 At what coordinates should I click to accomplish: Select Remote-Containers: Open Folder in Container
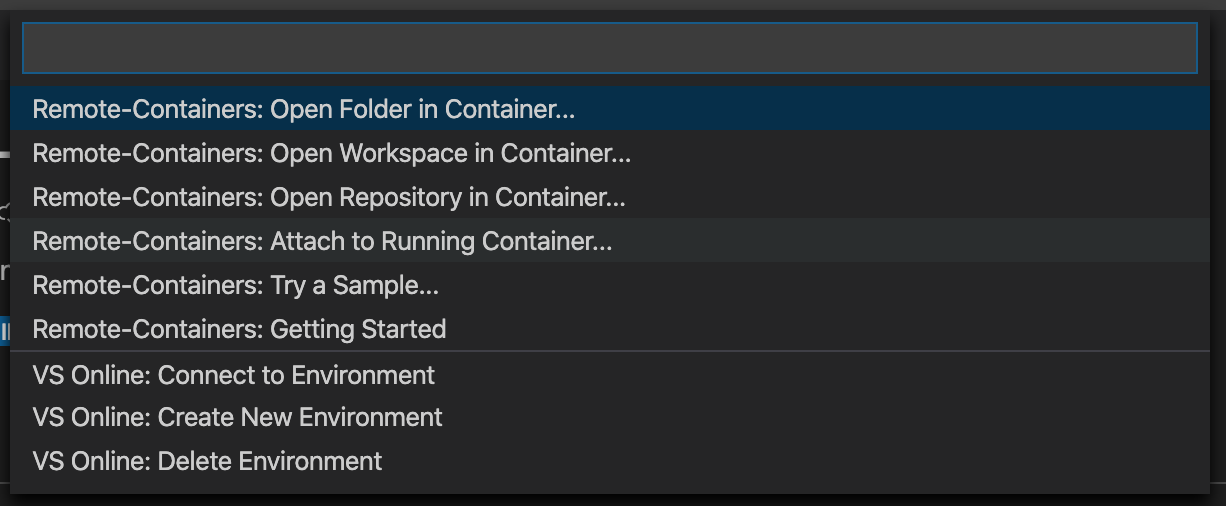[303, 109]
